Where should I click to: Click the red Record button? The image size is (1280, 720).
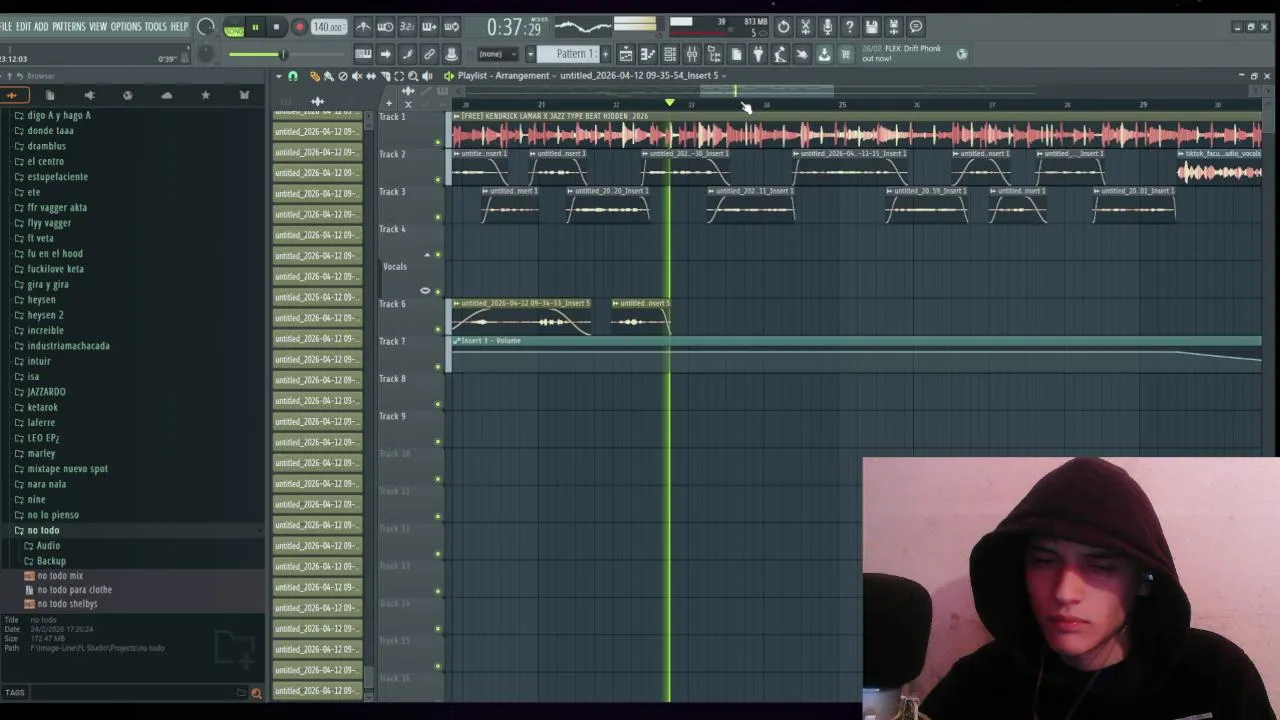pyautogui.click(x=299, y=28)
